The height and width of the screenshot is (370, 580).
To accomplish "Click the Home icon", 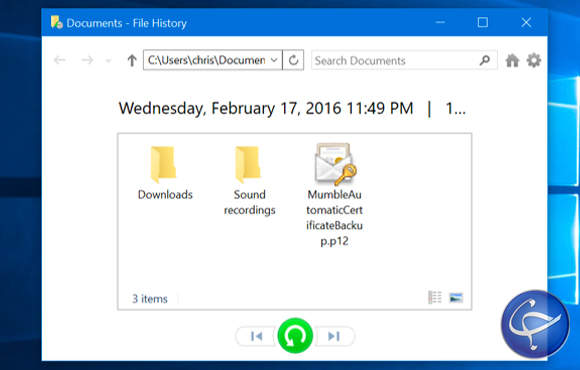I will pyautogui.click(x=512, y=60).
